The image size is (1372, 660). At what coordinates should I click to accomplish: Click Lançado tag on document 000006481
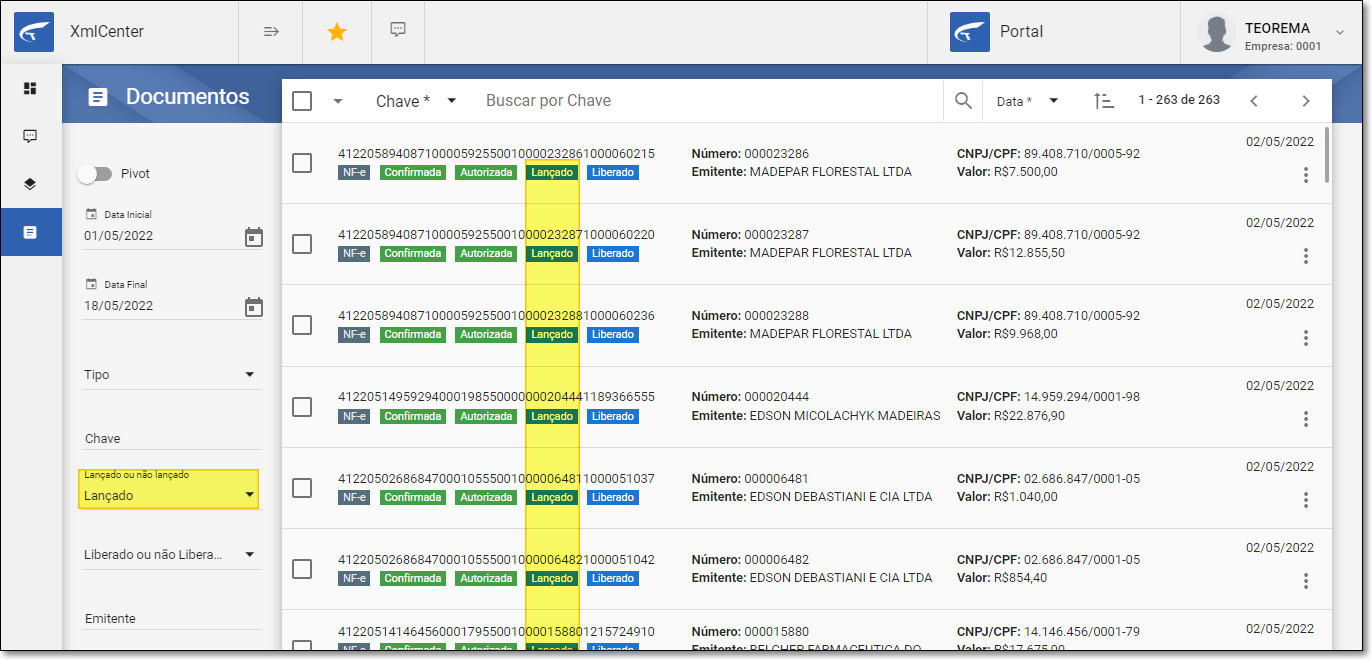tap(552, 497)
